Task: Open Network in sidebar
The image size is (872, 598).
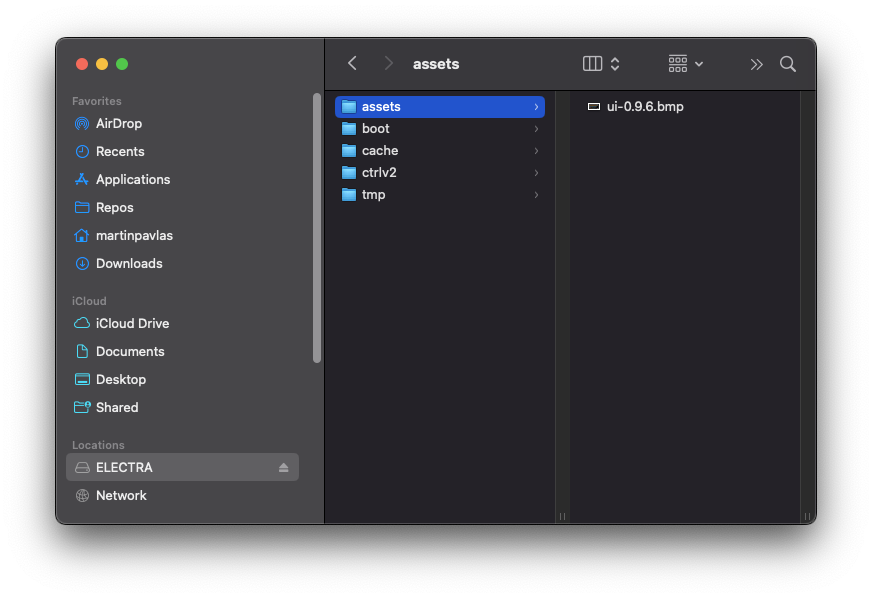Action: pyautogui.click(x=182, y=495)
